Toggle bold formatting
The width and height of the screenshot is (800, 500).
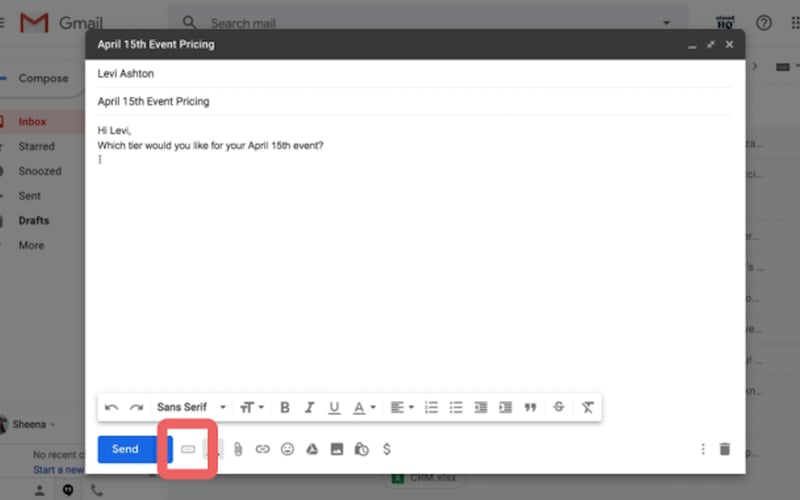pyautogui.click(x=285, y=407)
